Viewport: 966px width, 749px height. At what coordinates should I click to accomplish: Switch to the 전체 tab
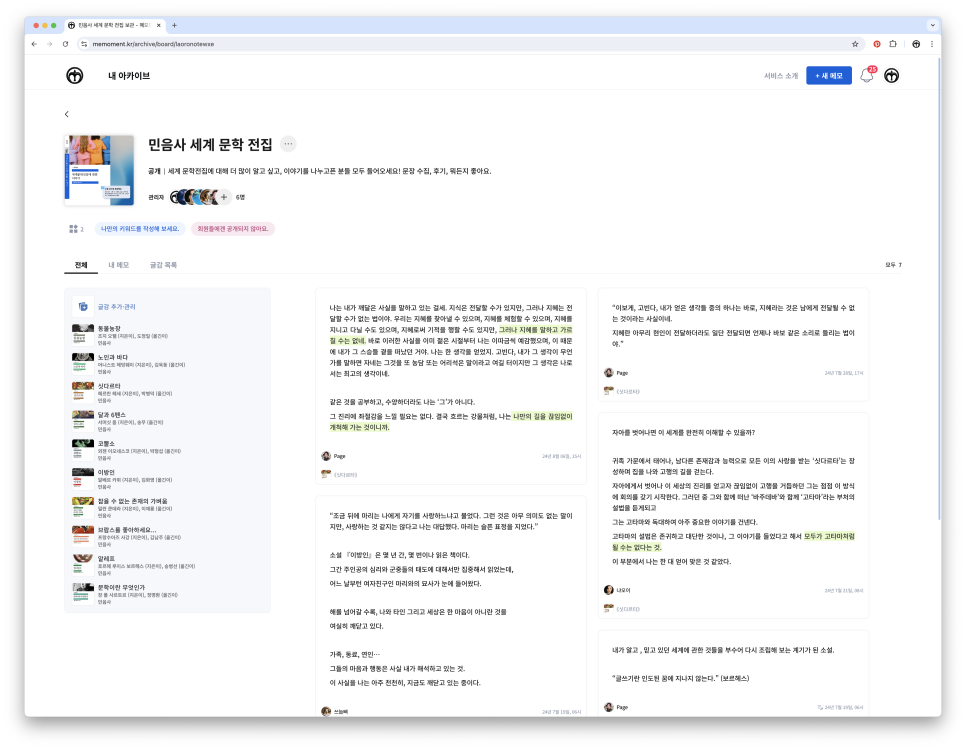[x=81, y=265]
